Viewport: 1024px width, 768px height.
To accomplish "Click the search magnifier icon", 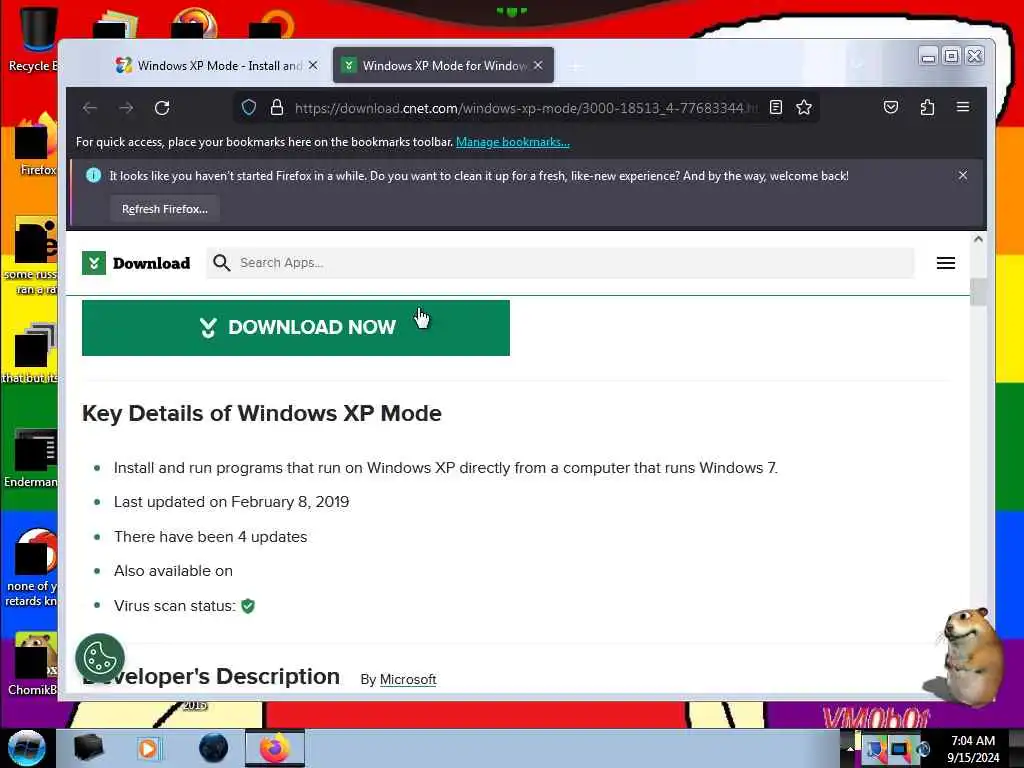I will point(222,263).
